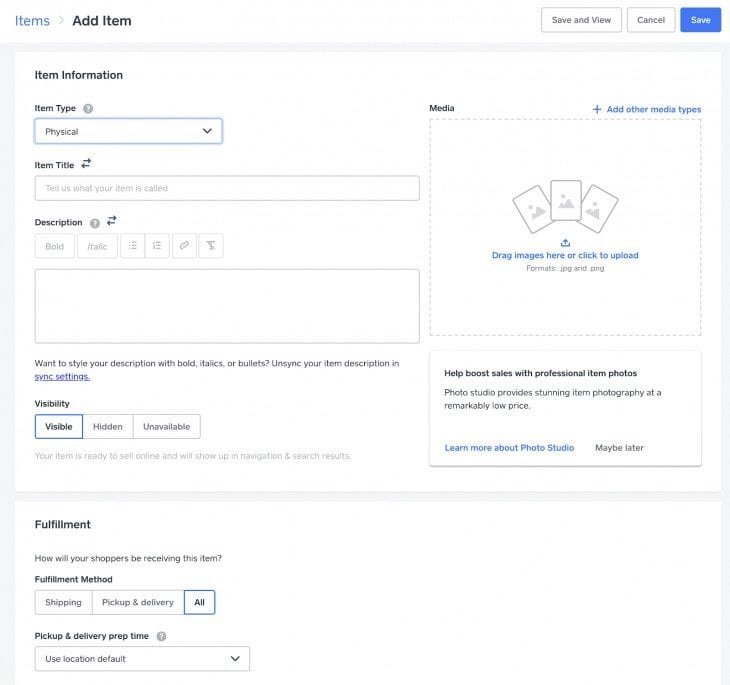
Task: Focus the Description text area
Action: [x=227, y=306]
